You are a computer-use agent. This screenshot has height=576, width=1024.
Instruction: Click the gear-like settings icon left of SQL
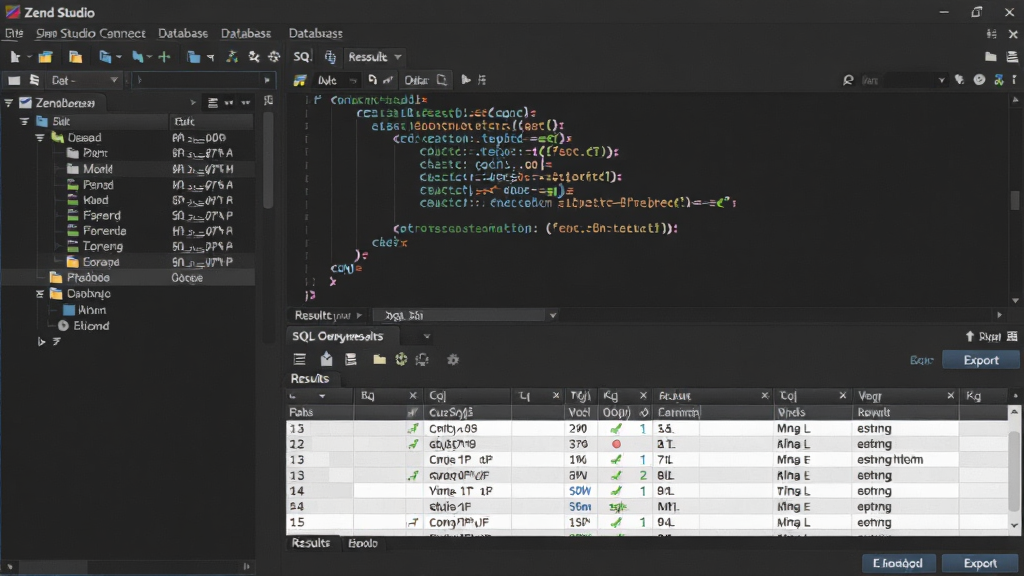point(274,57)
